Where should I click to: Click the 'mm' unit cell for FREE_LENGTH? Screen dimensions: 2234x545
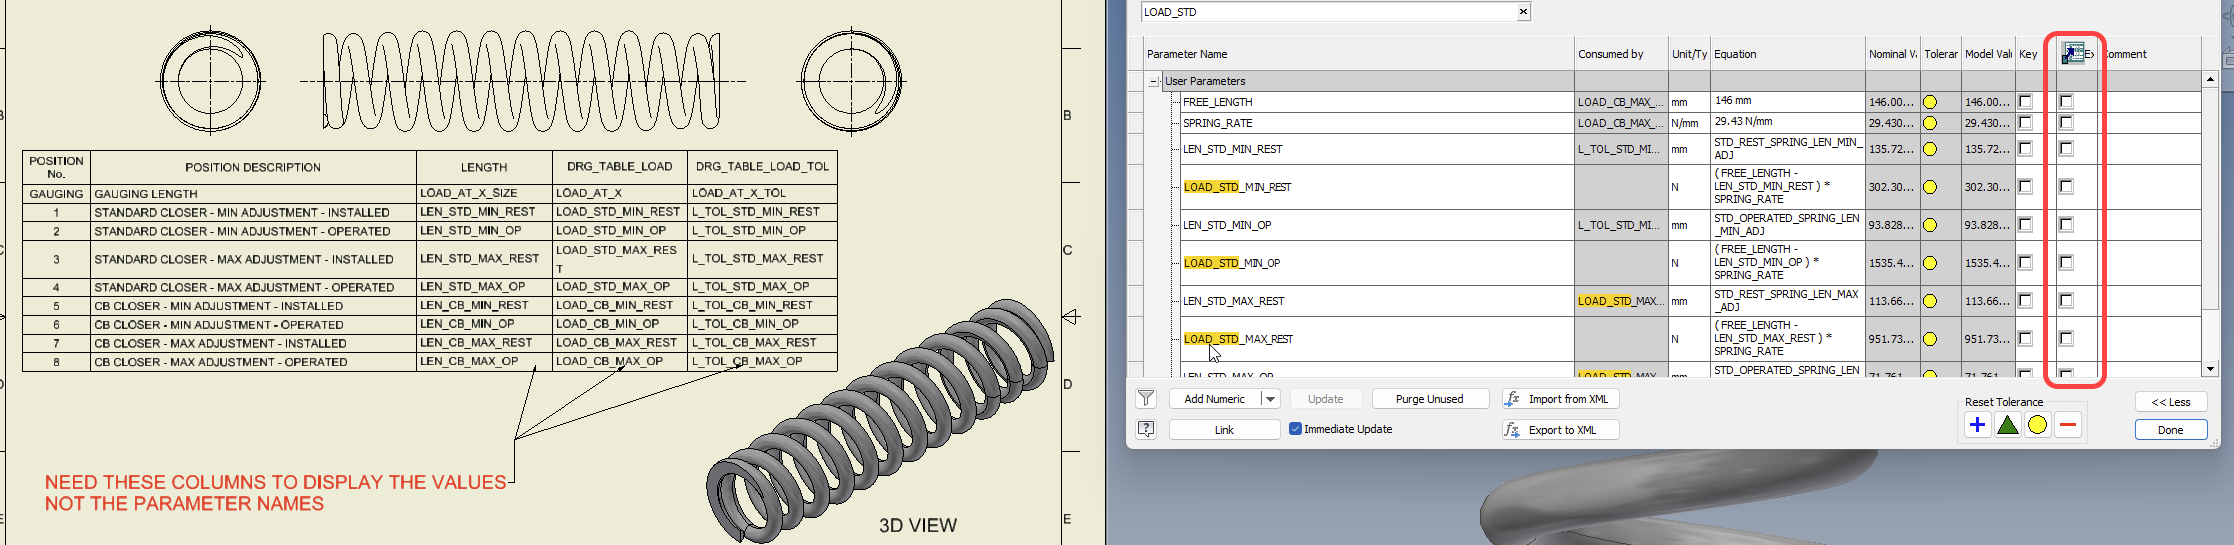(x=1689, y=102)
